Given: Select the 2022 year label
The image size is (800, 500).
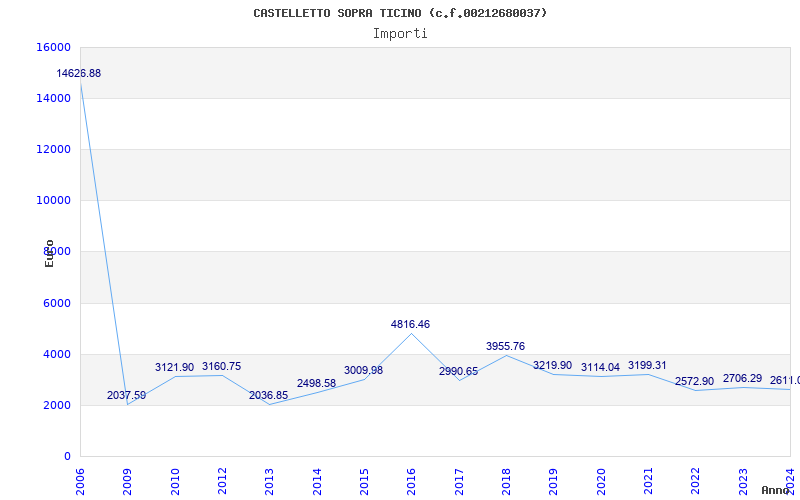Looking at the screenshot, I should tap(695, 481).
